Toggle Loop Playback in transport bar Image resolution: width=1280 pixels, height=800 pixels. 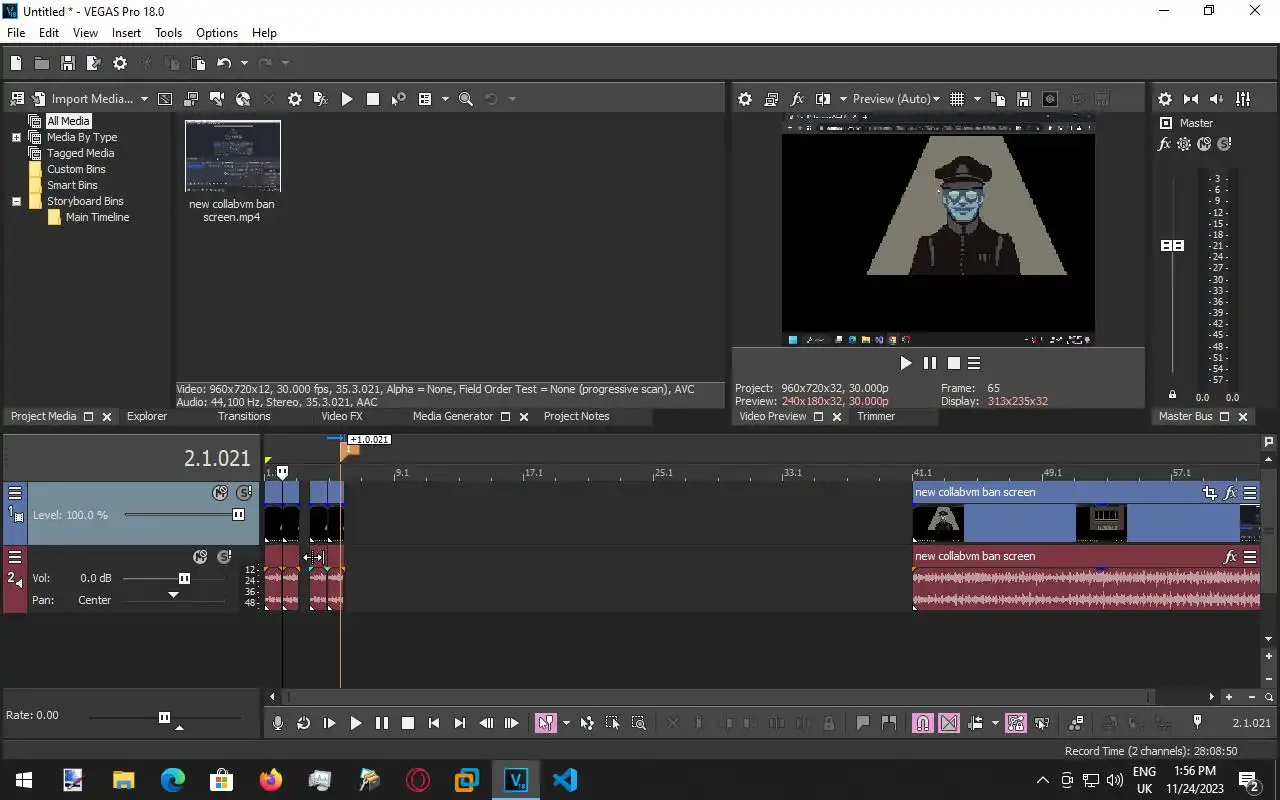[x=303, y=723]
